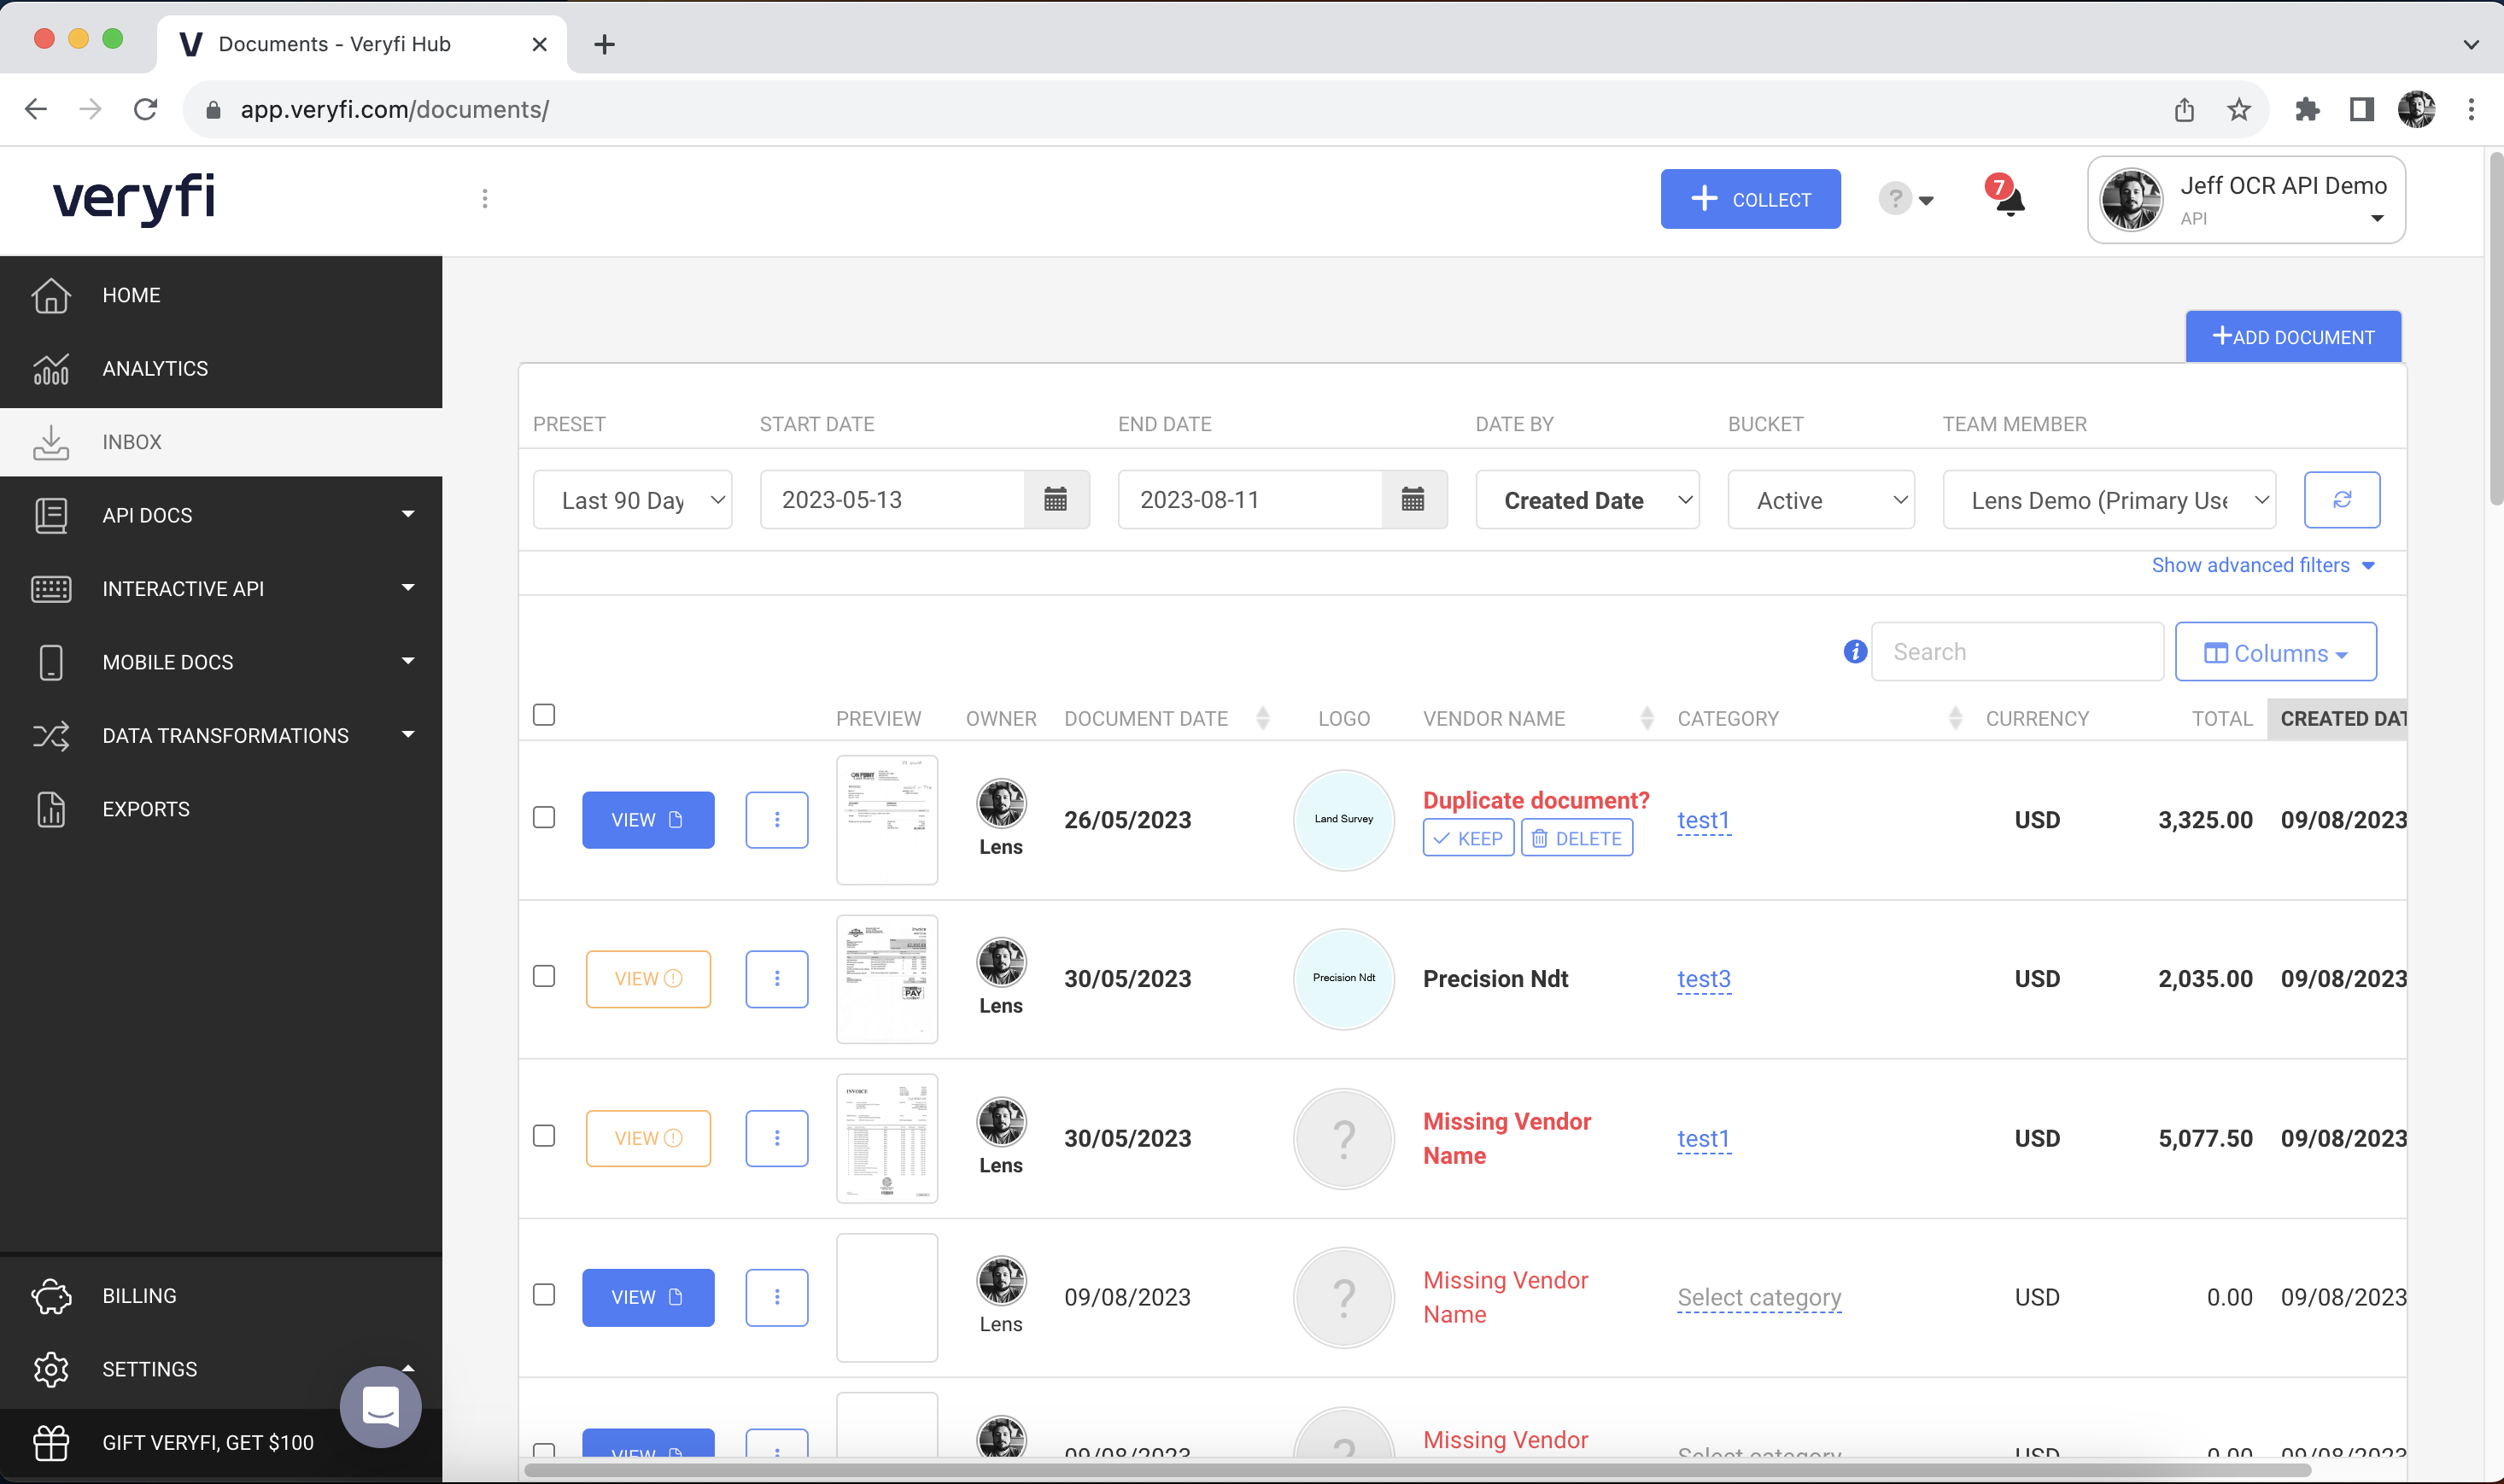Screen dimensions: 2504x1484
Task: Open the Date By Created Date dropdown
Action: (x=1587, y=500)
